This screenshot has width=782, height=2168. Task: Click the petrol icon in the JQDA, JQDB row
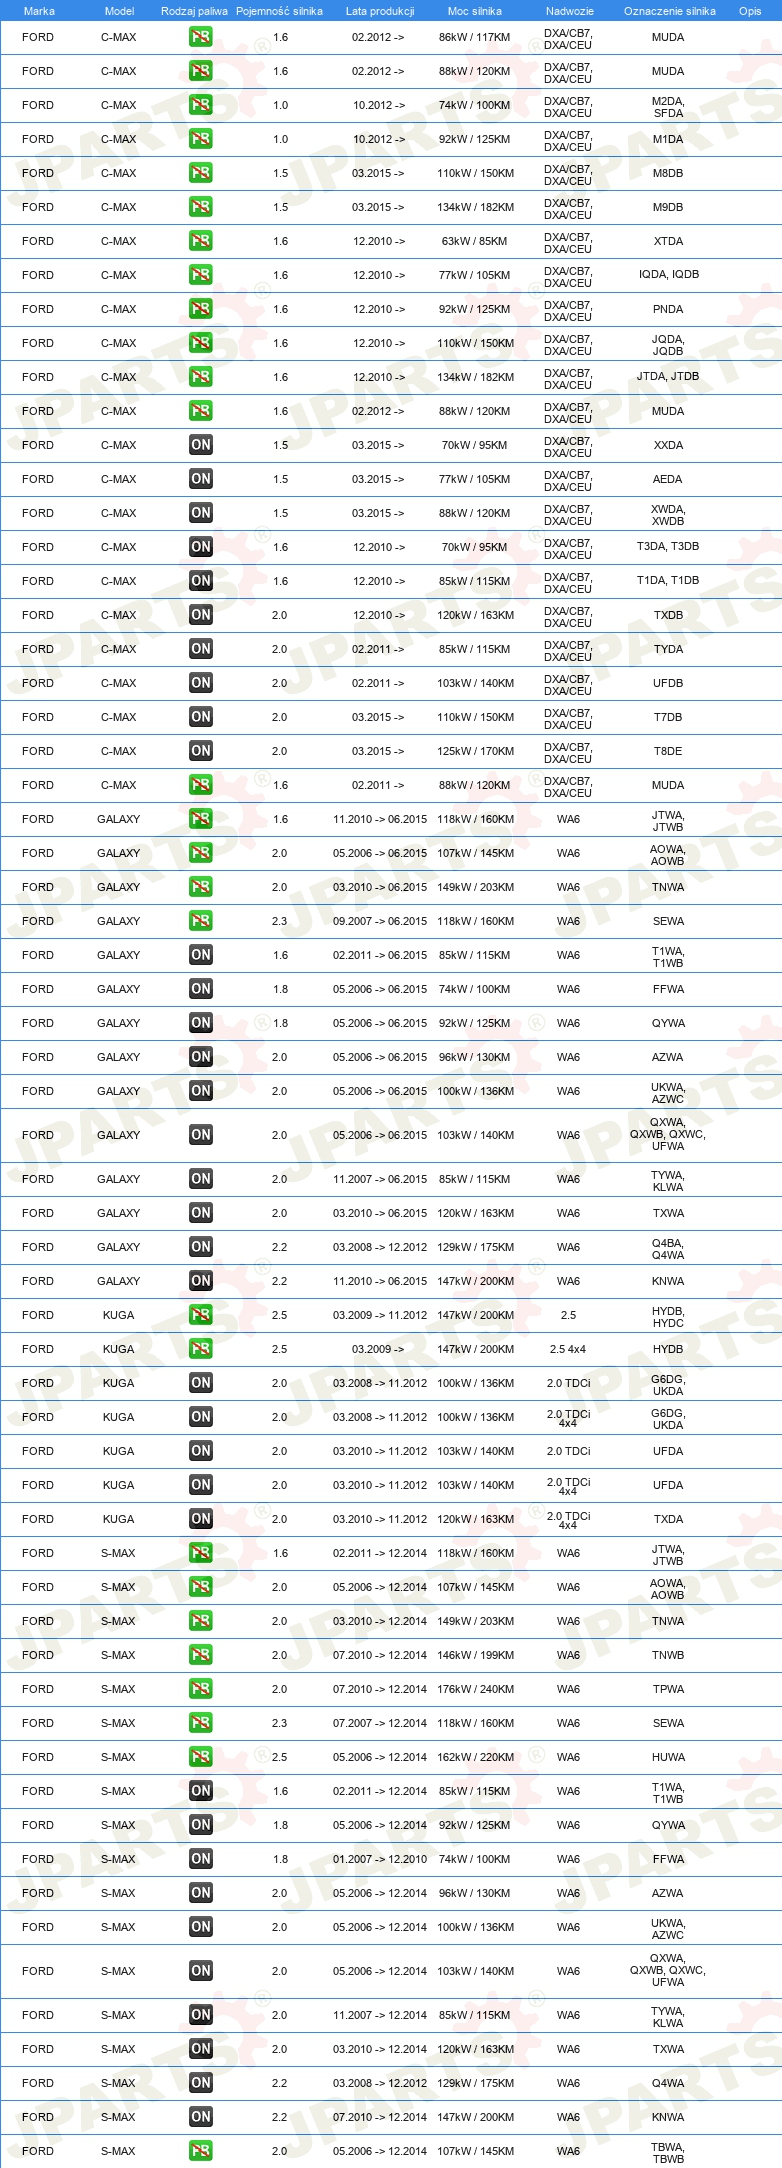201,343
